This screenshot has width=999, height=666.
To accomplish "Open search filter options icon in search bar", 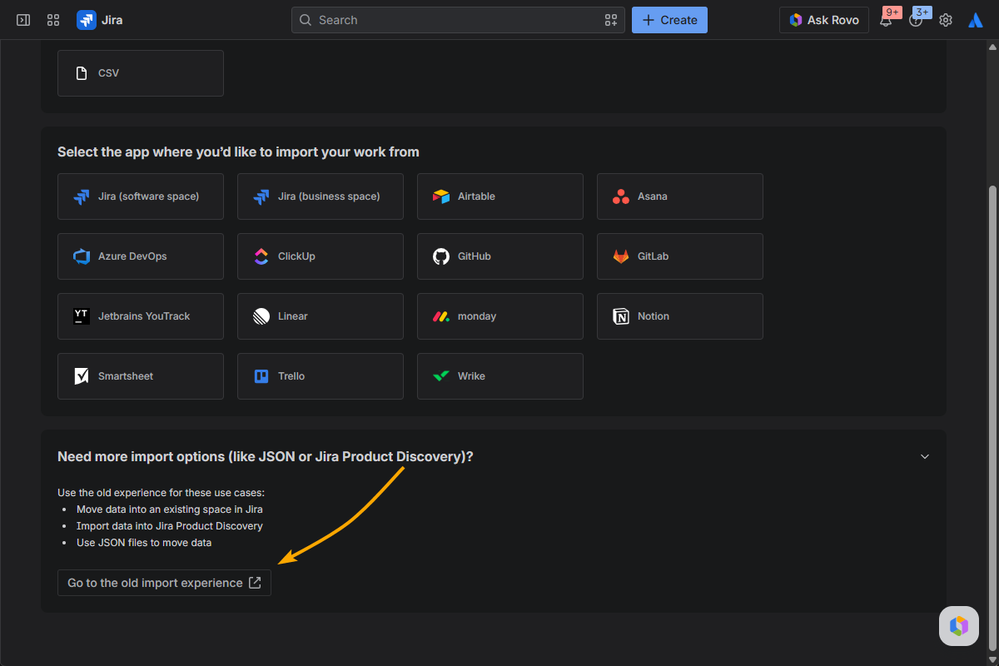I will click(x=610, y=20).
